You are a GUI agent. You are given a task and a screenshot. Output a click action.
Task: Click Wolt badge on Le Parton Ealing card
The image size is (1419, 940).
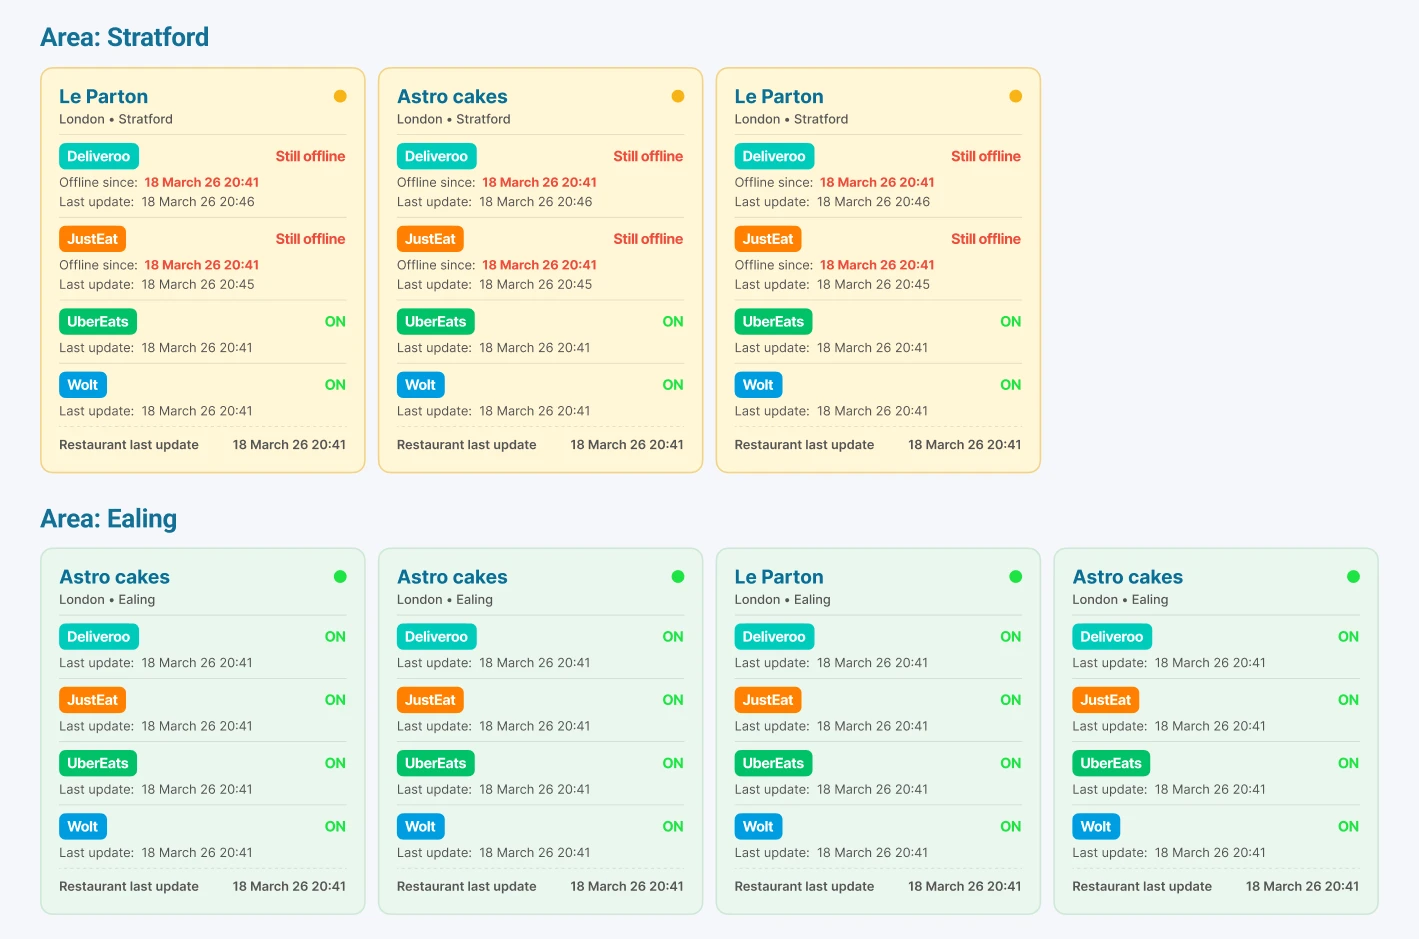(x=758, y=827)
